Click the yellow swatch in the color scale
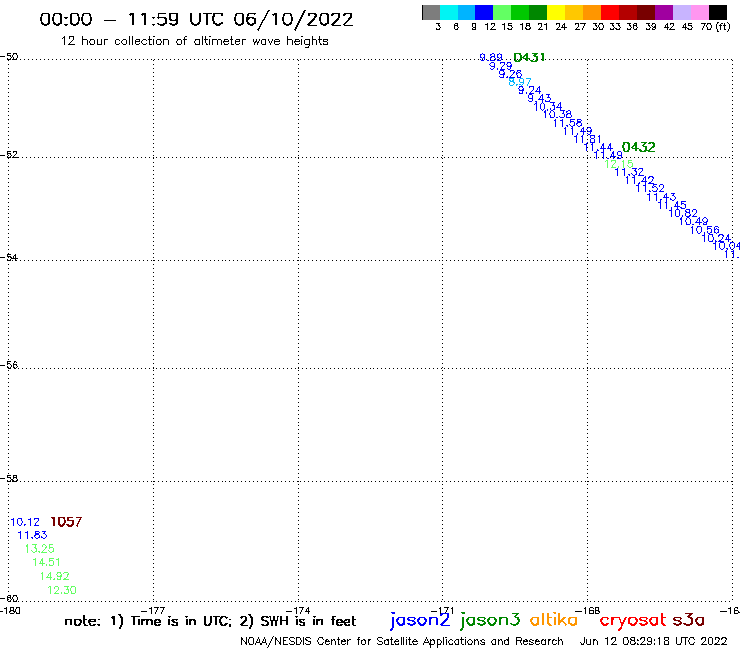Screen dimensions: 740x650 (556, 12)
